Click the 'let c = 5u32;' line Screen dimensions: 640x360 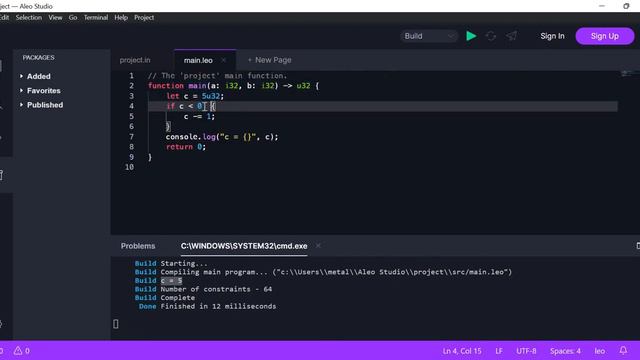(x=195, y=96)
